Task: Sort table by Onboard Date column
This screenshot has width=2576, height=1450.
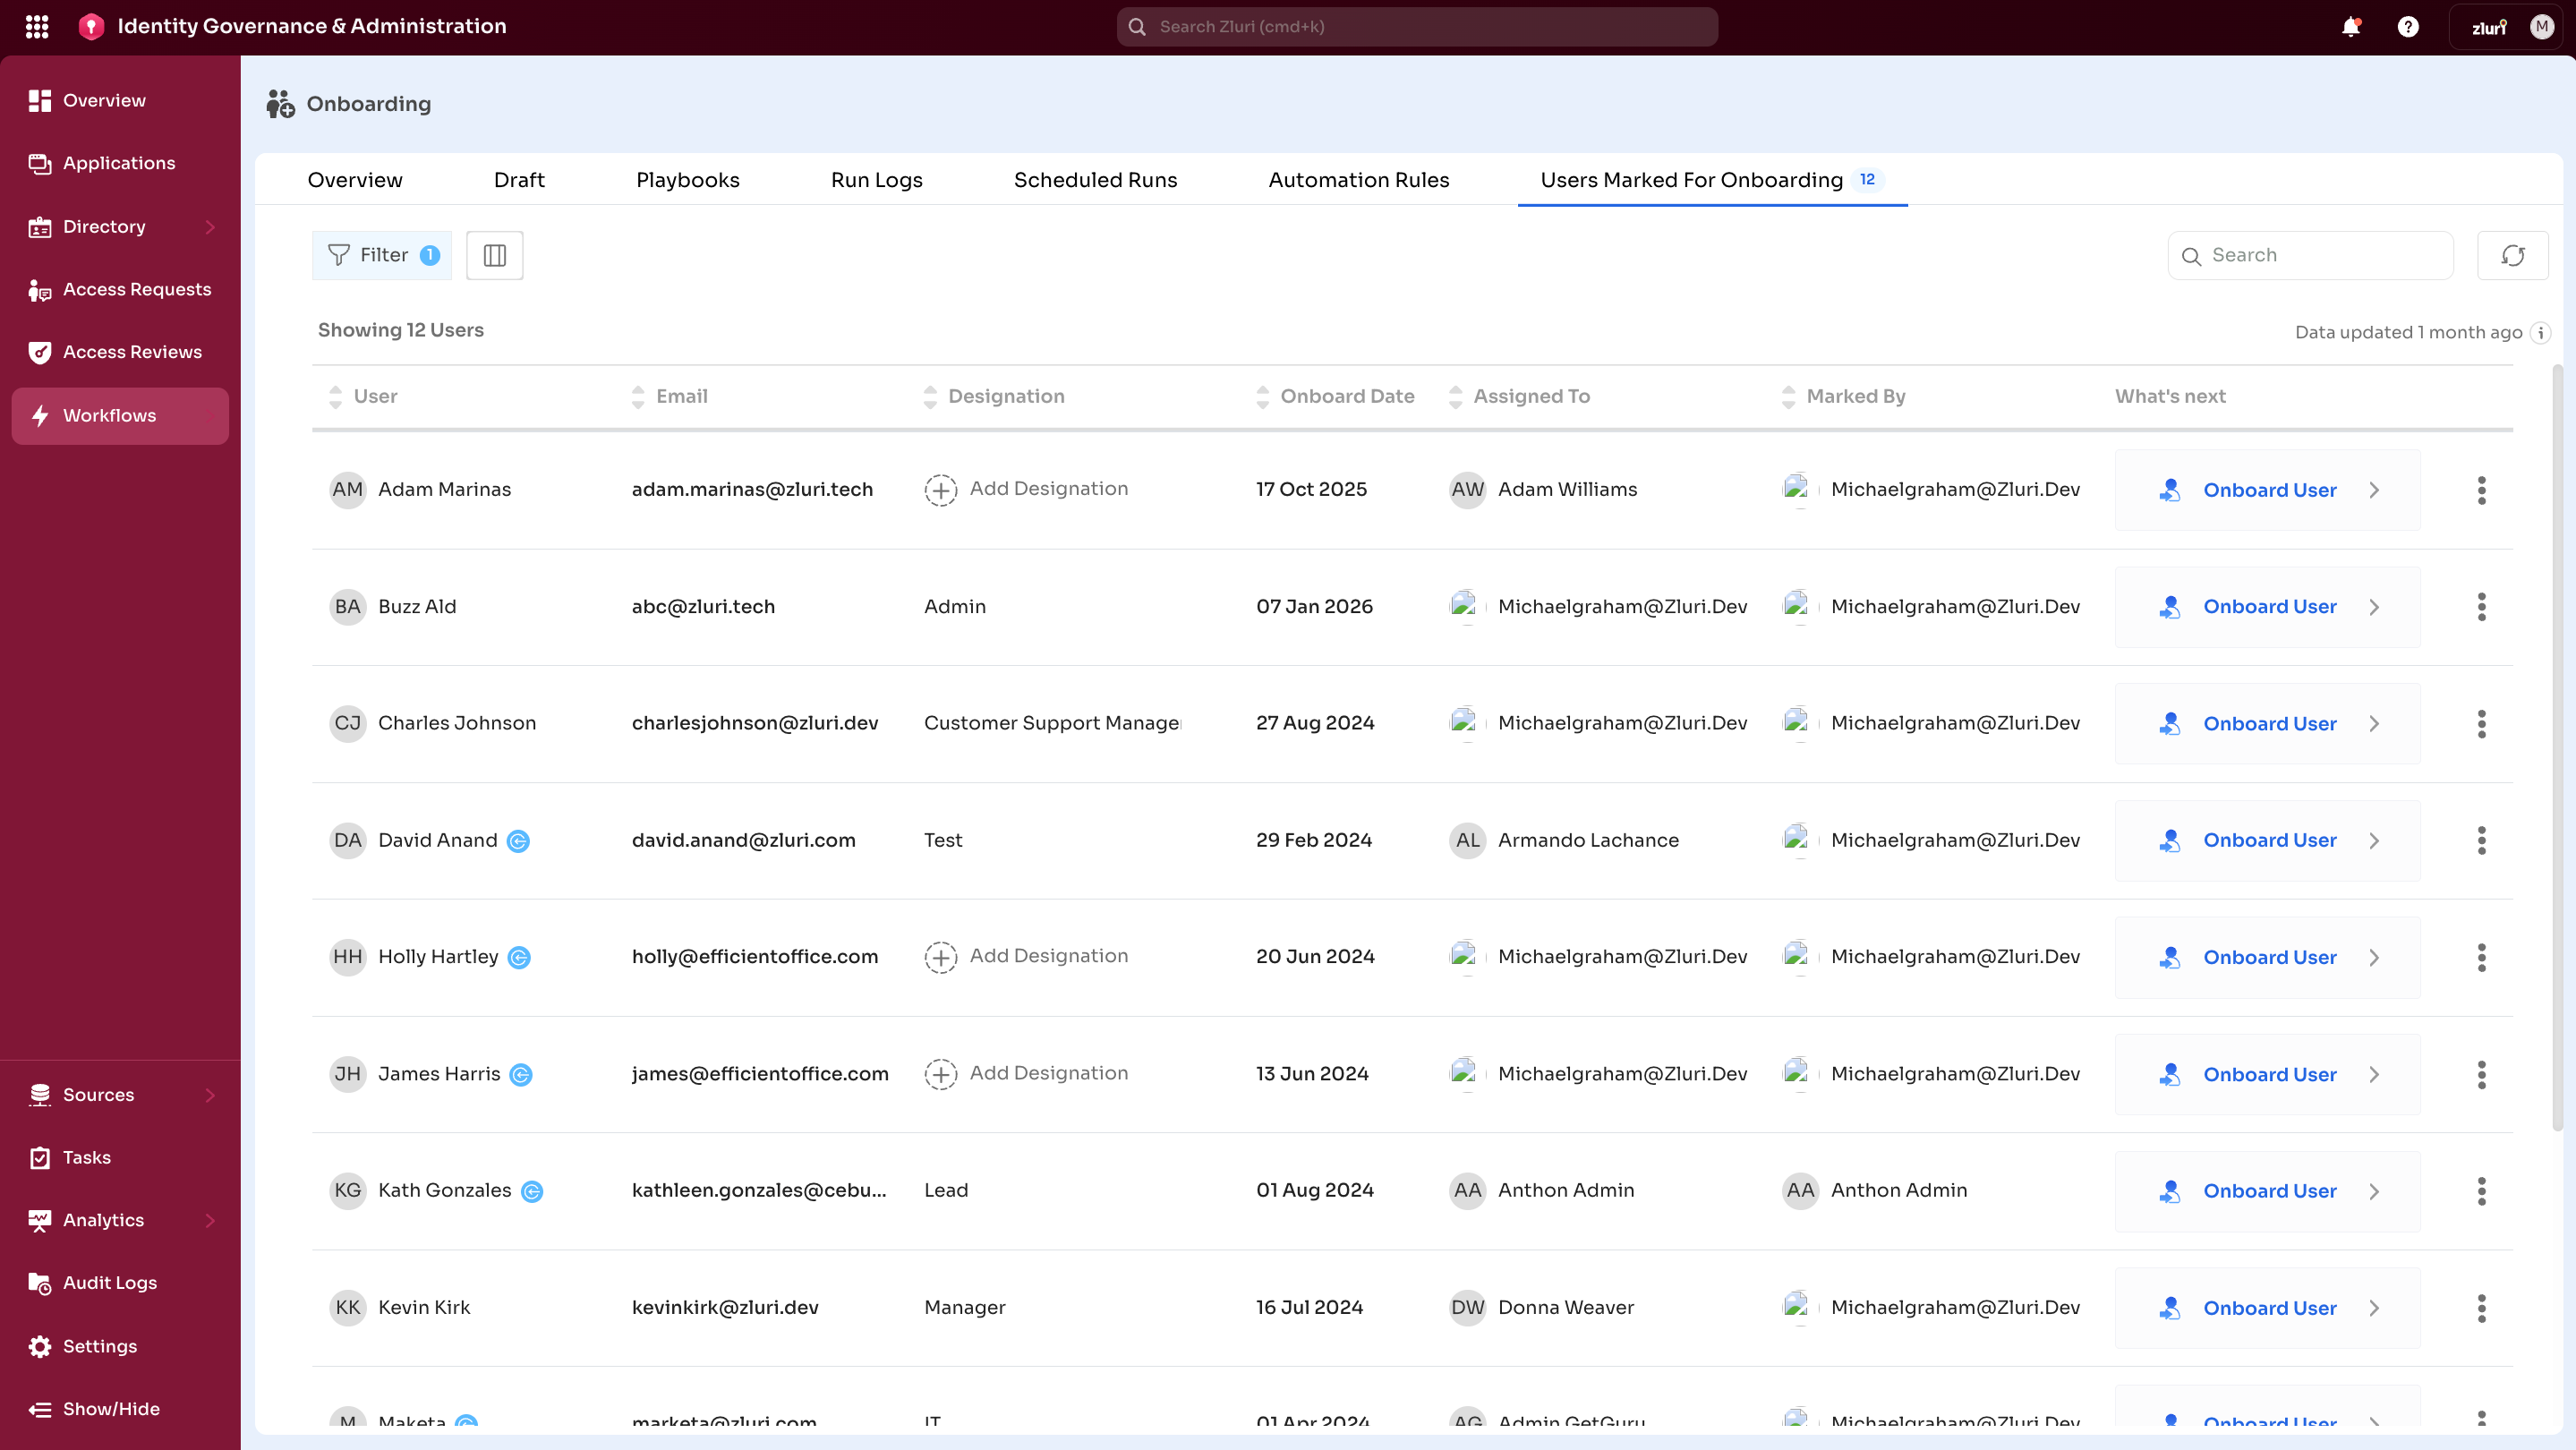Action: tap(1262, 397)
